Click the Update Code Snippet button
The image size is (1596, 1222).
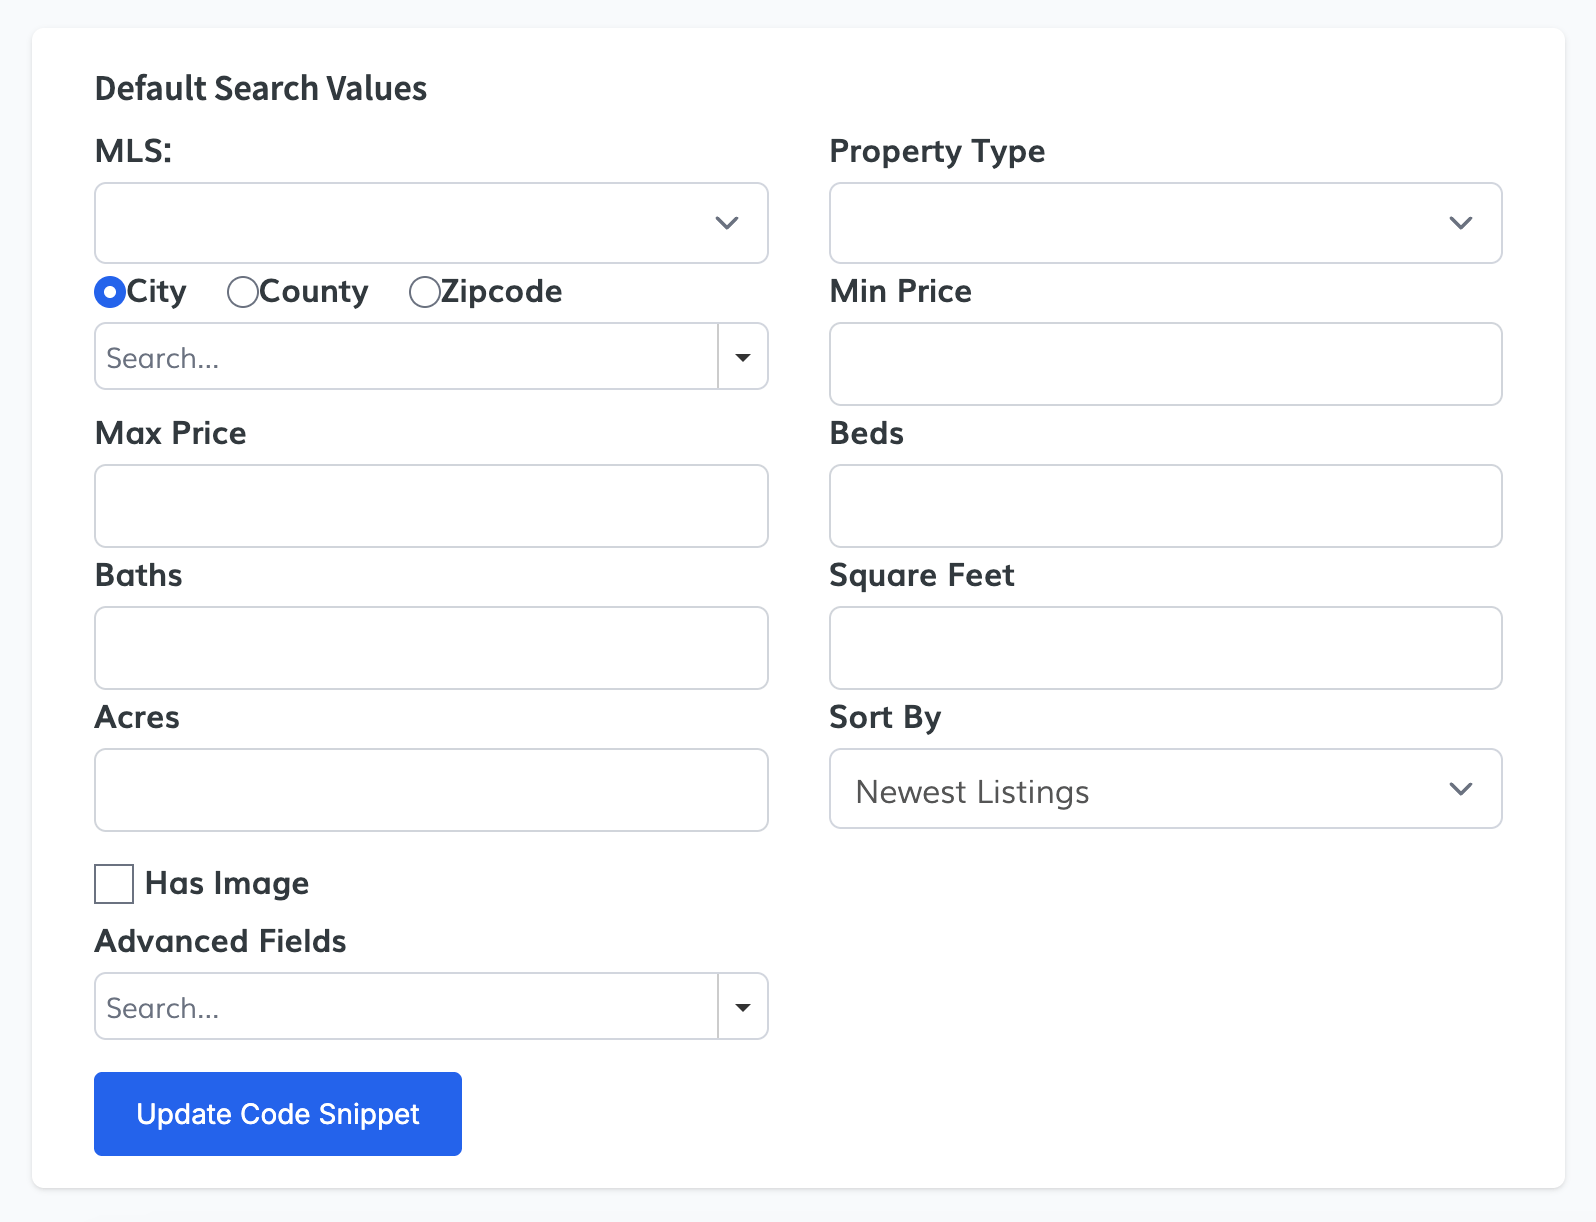[278, 1114]
